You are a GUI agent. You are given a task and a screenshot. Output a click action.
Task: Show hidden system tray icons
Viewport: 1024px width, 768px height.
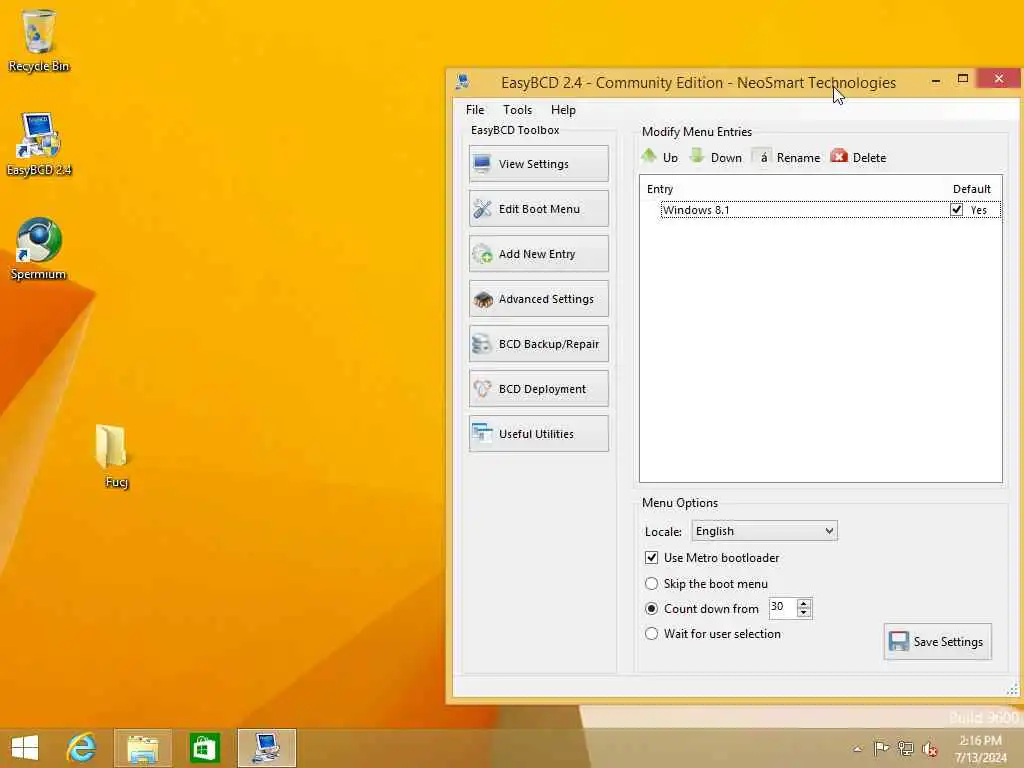(857, 749)
